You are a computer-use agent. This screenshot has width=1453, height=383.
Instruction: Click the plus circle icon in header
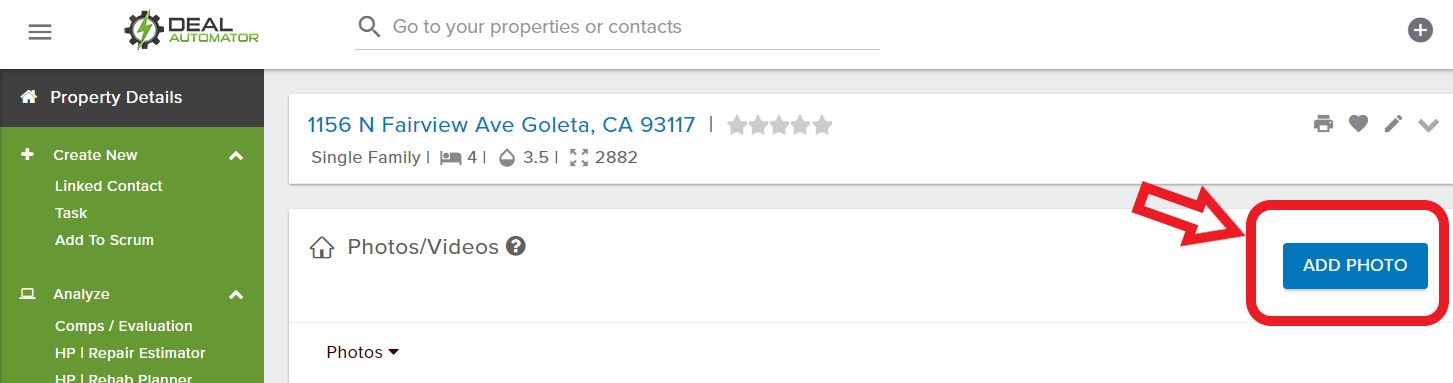(x=1420, y=30)
